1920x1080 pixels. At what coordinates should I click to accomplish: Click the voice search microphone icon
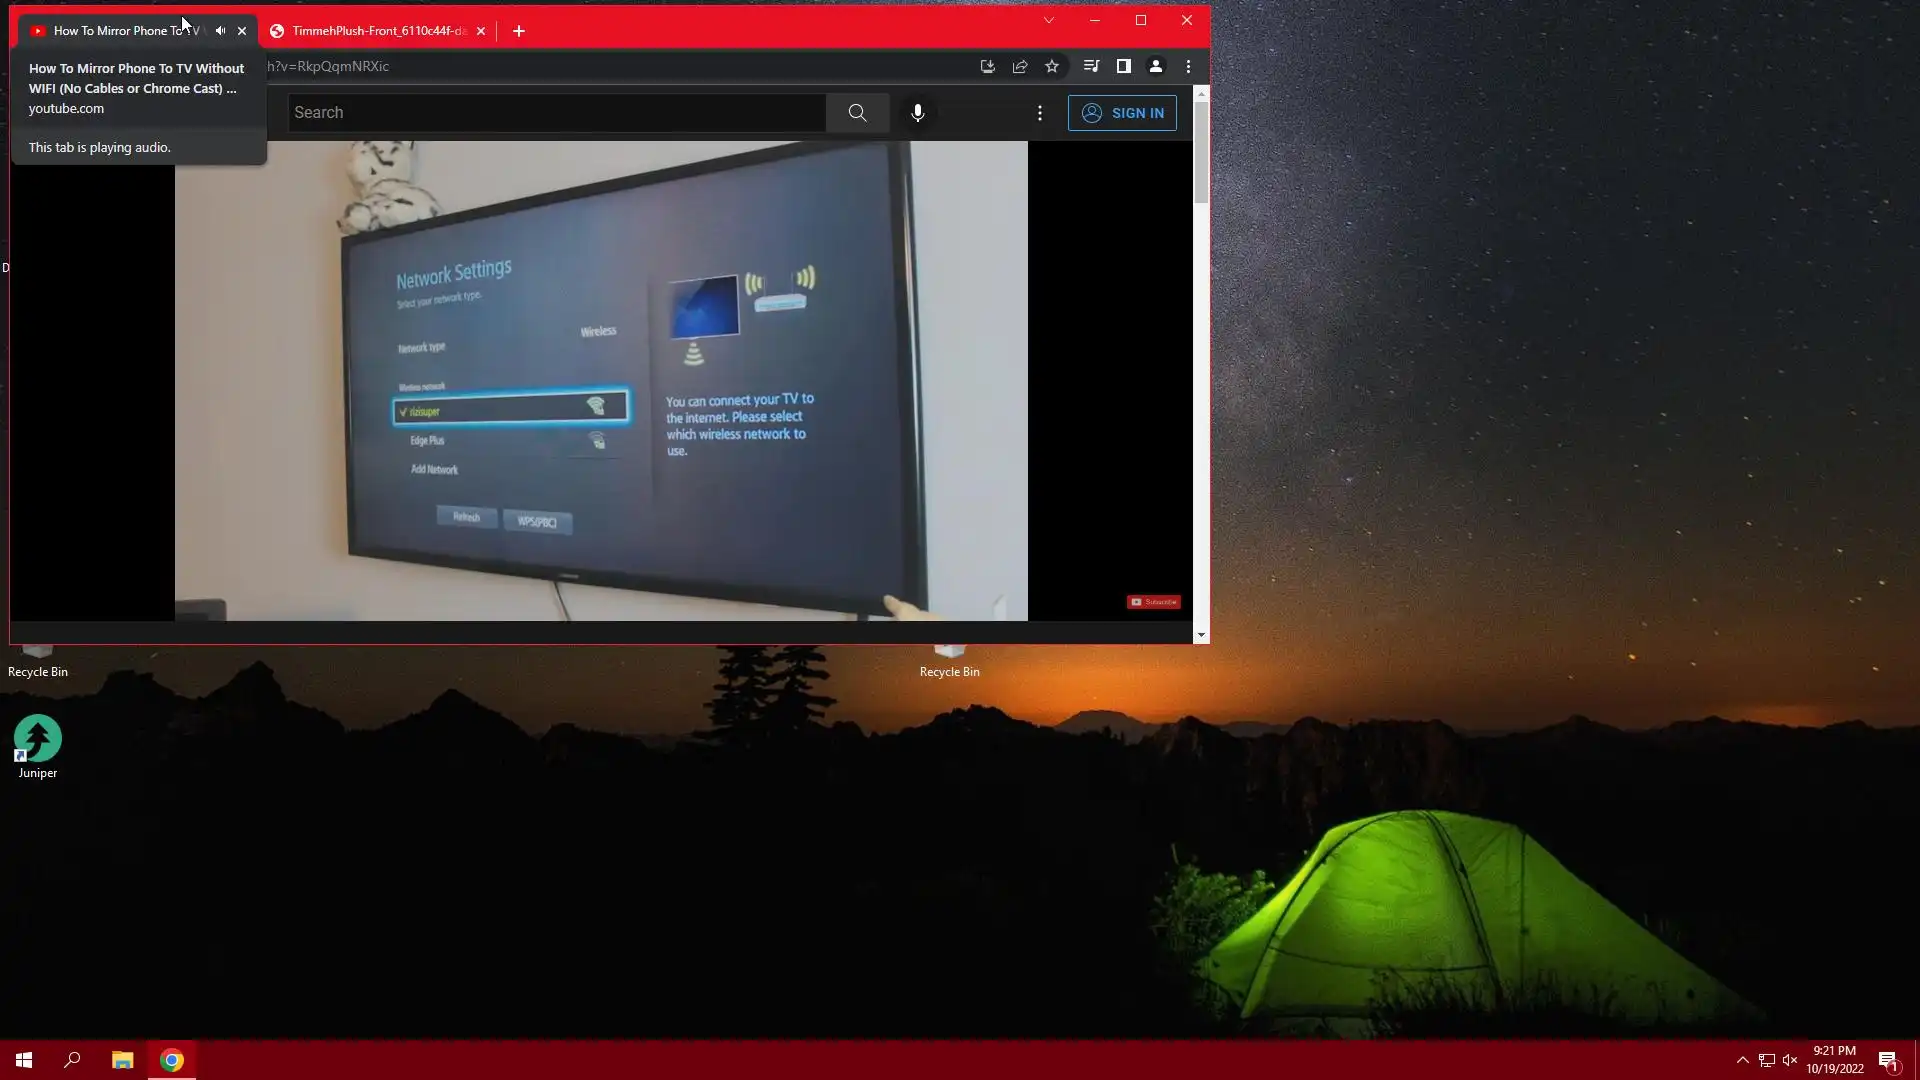pos(917,113)
